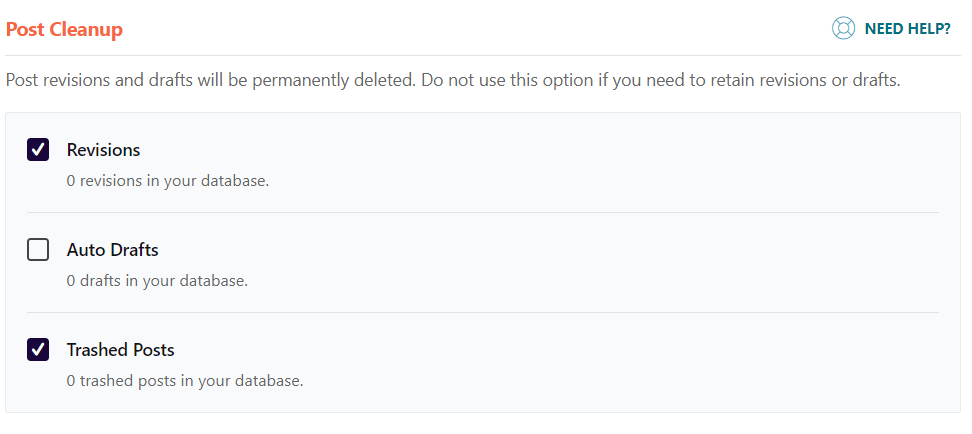Click the Revisions option label
The height and width of the screenshot is (434, 972).
(x=103, y=150)
